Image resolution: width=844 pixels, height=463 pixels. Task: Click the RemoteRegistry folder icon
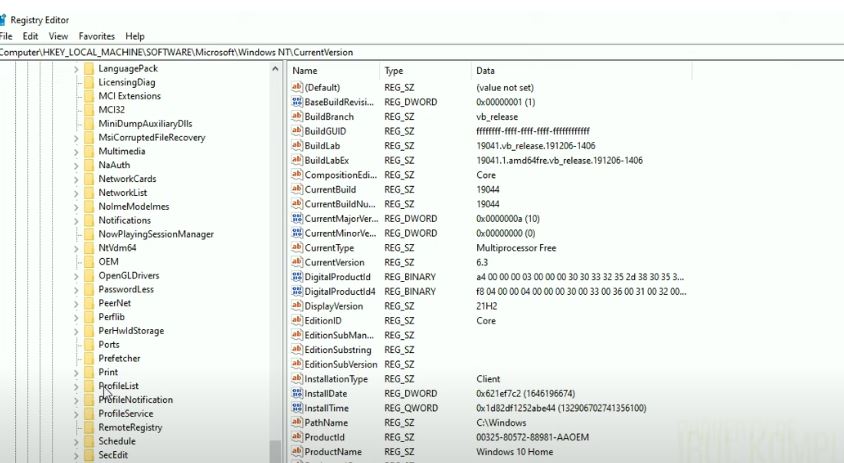89,427
